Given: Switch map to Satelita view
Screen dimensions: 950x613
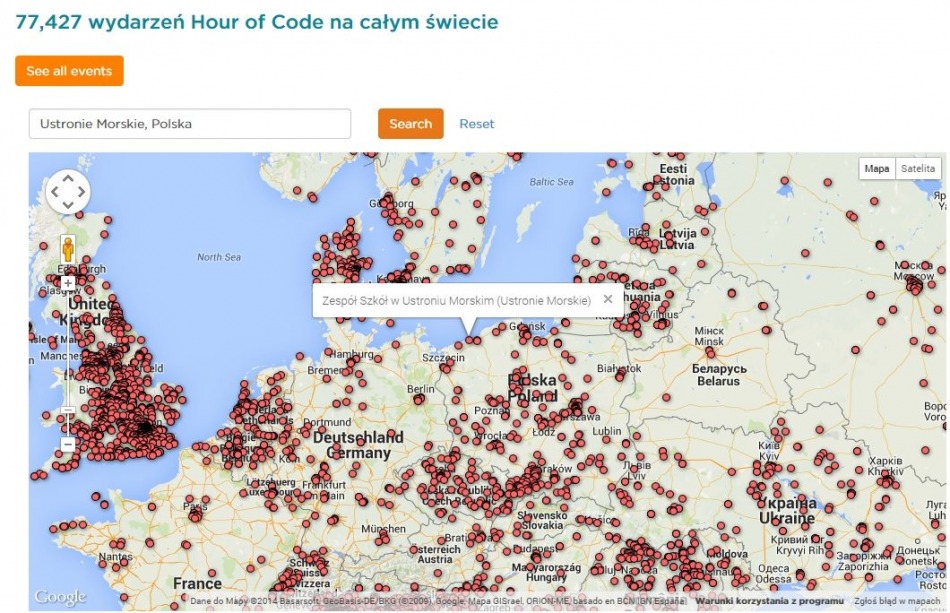Looking at the screenshot, I should [917, 168].
